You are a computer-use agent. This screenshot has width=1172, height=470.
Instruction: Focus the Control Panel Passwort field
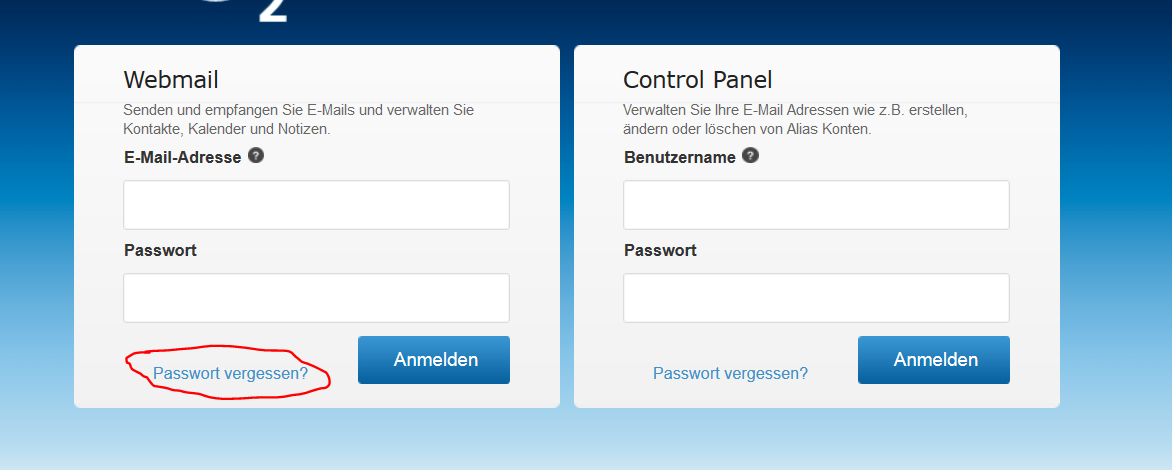pyautogui.click(x=816, y=297)
